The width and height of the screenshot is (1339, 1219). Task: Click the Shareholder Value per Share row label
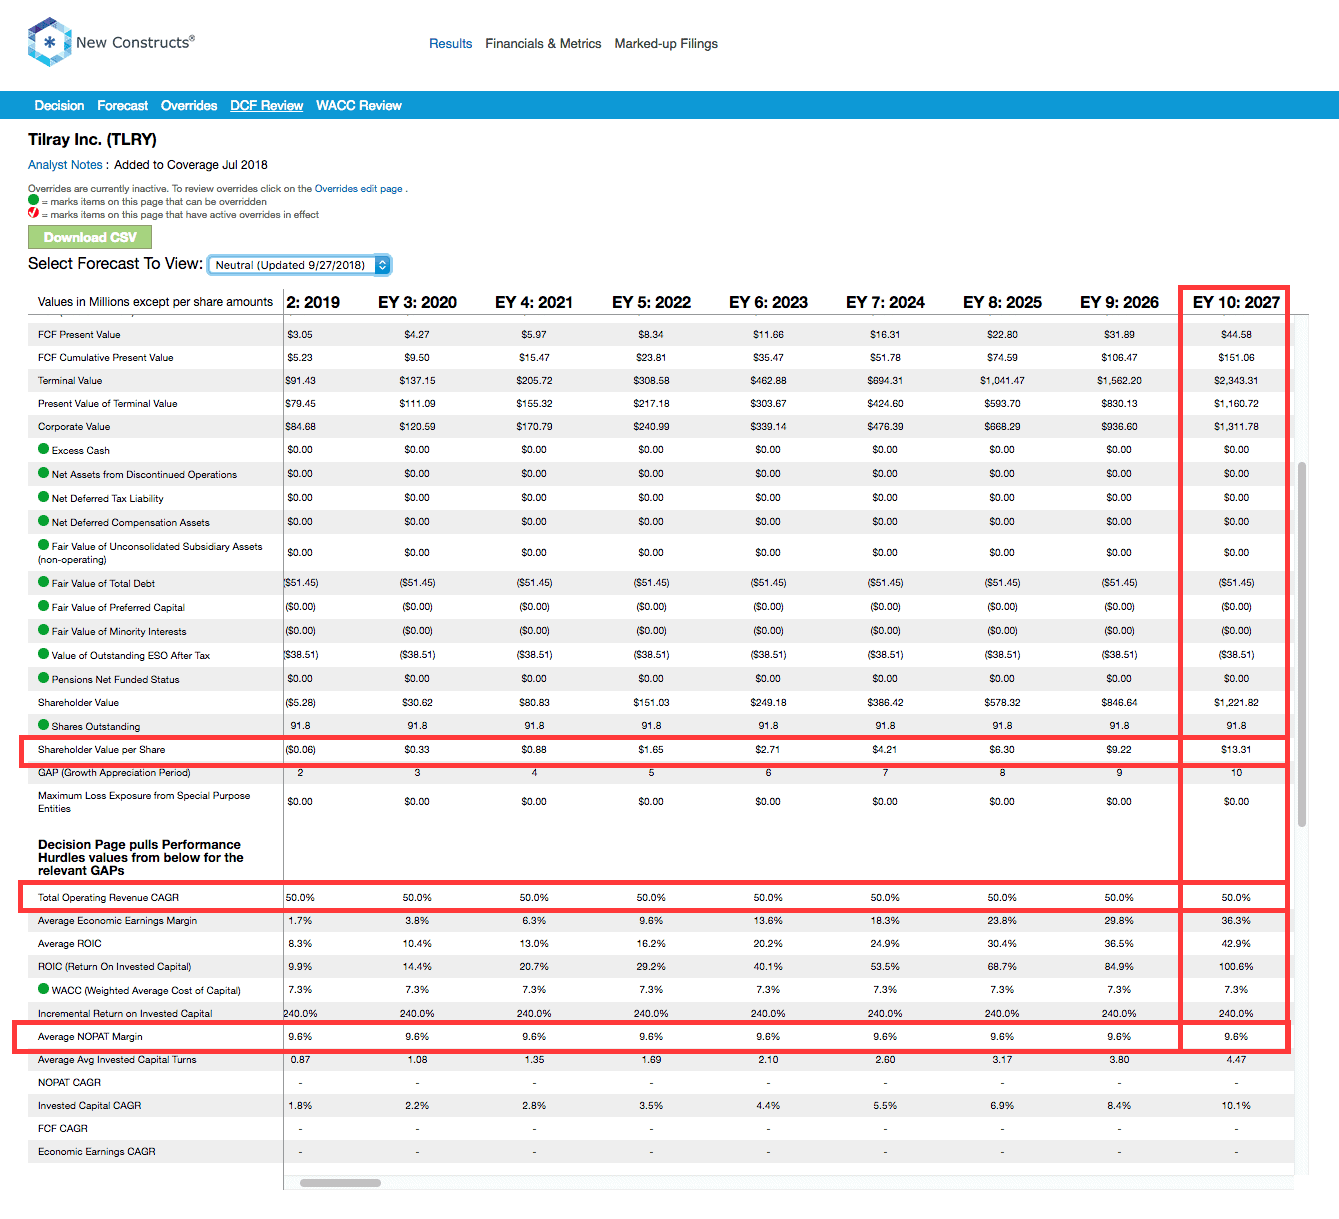(x=102, y=750)
